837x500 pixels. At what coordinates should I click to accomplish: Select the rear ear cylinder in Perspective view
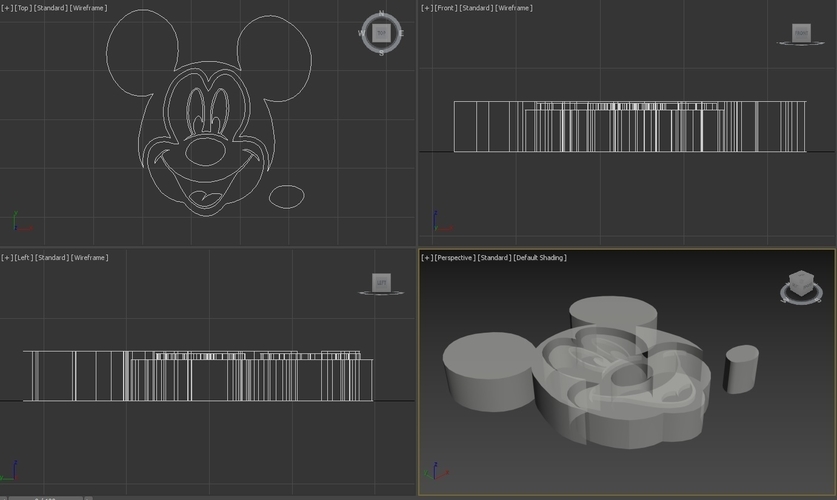(613, 311)
